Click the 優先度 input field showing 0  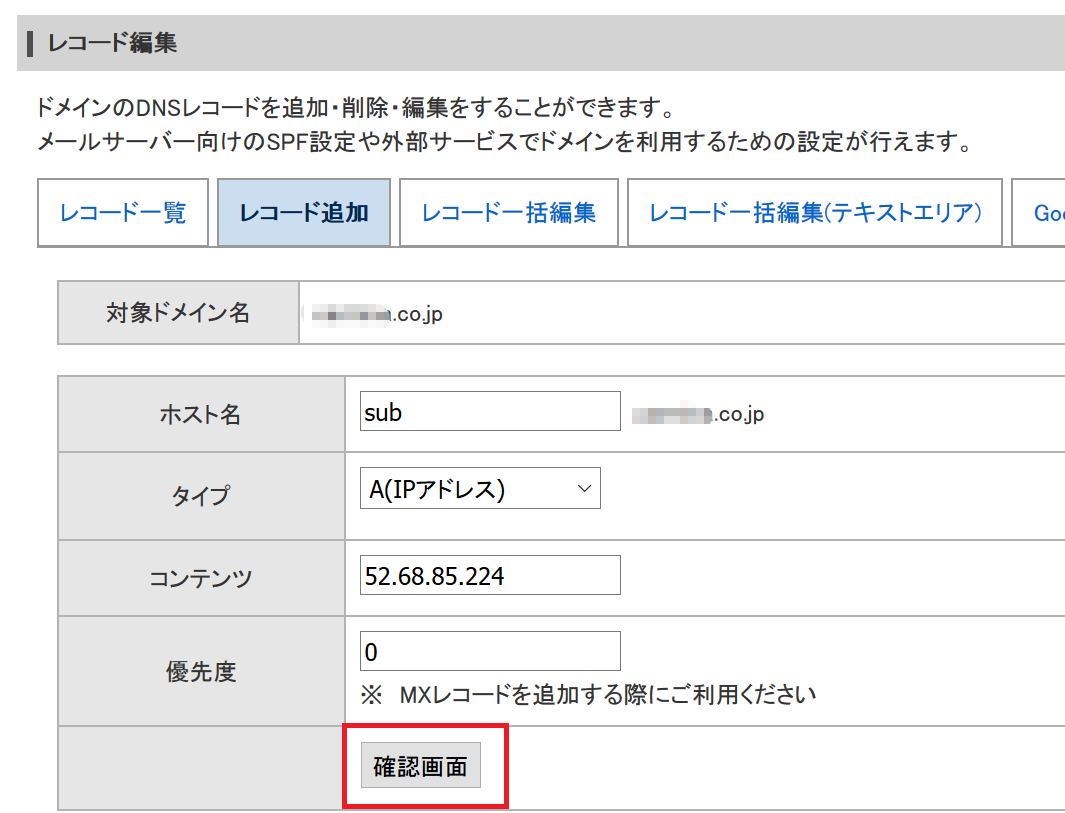[x=490, y=651]
